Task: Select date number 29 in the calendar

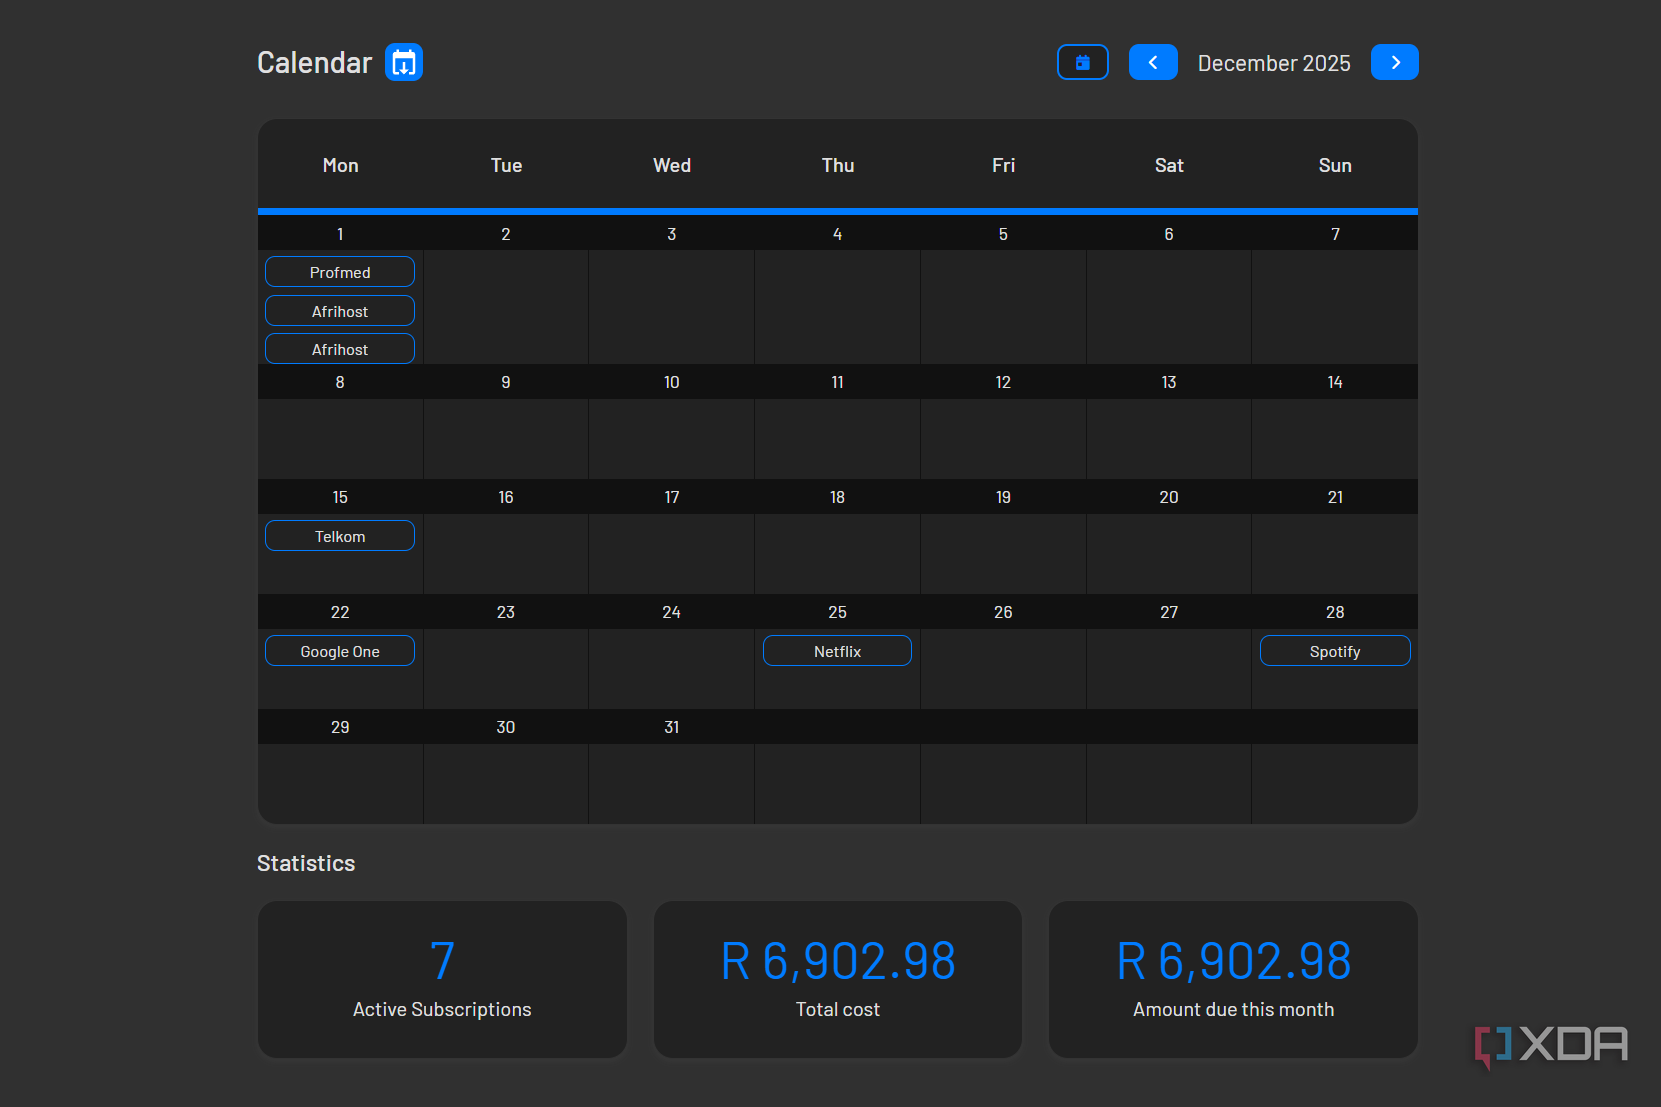Action: point(340,727)
